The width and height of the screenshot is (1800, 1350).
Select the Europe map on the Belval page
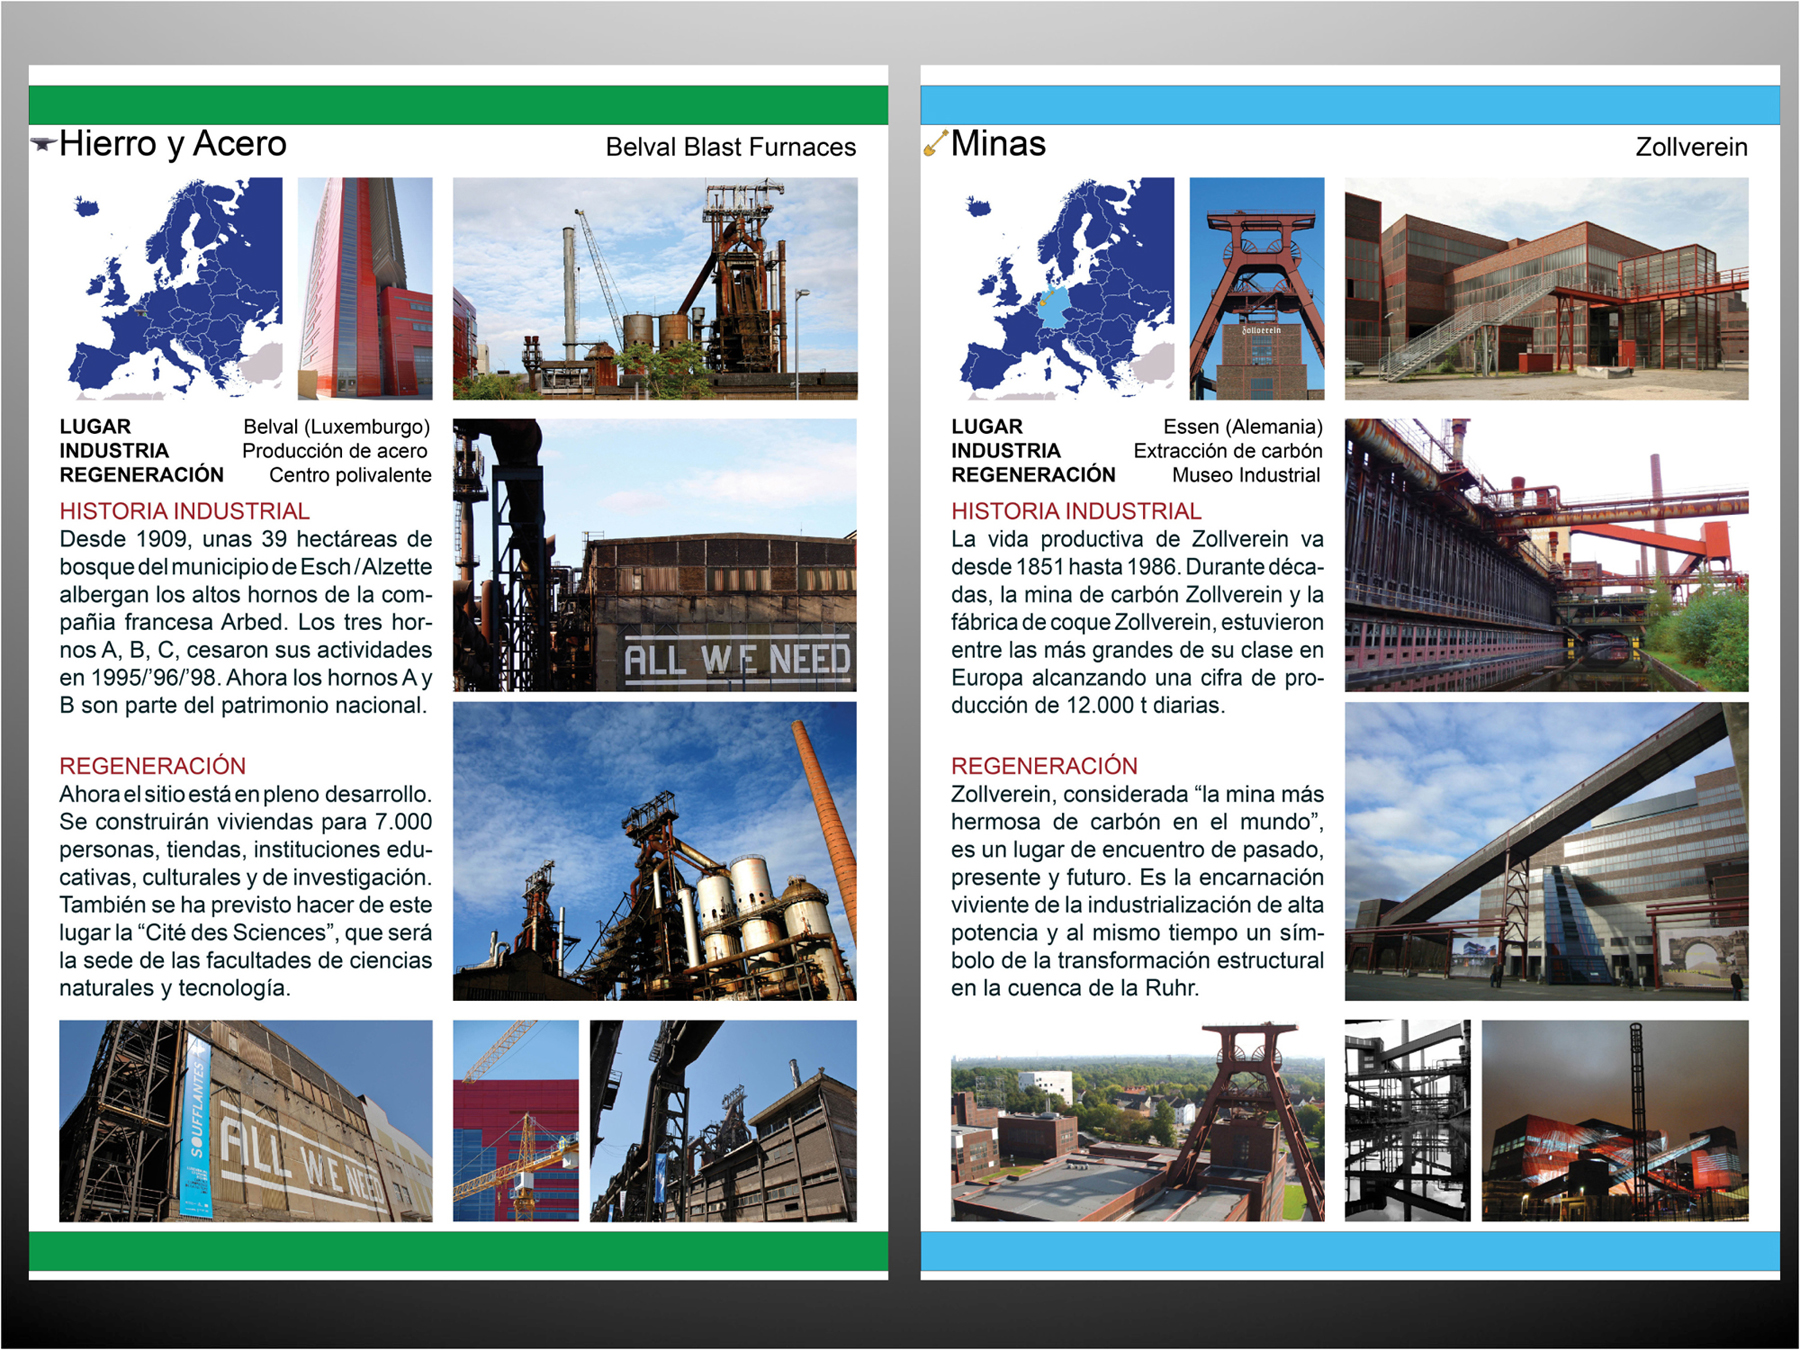(170, 289)
